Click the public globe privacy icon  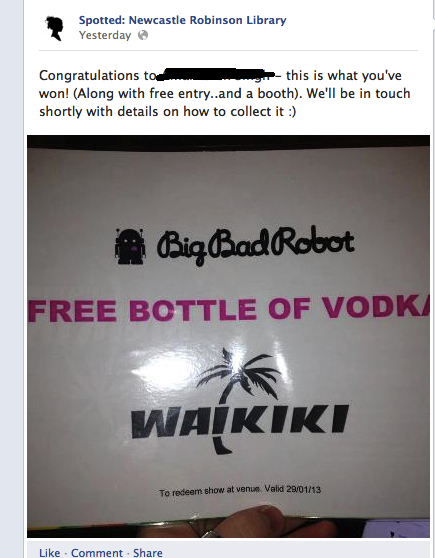click(143, 35)
